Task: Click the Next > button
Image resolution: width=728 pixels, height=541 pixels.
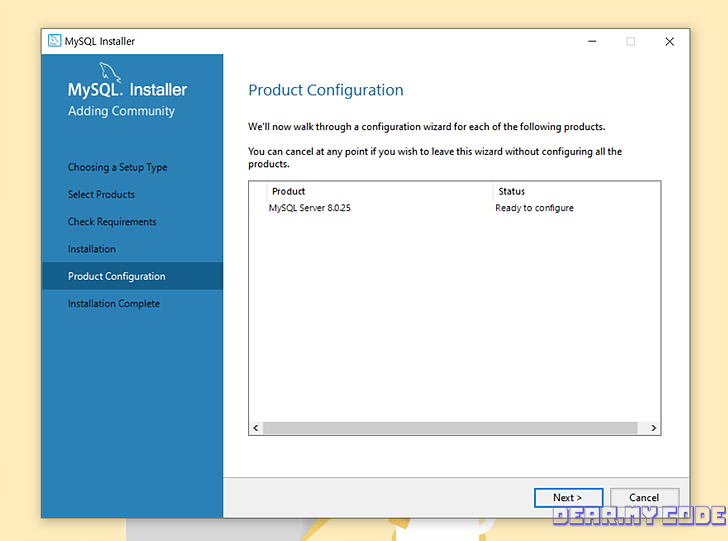Action: pyautogui.click(x=568, y=497)
